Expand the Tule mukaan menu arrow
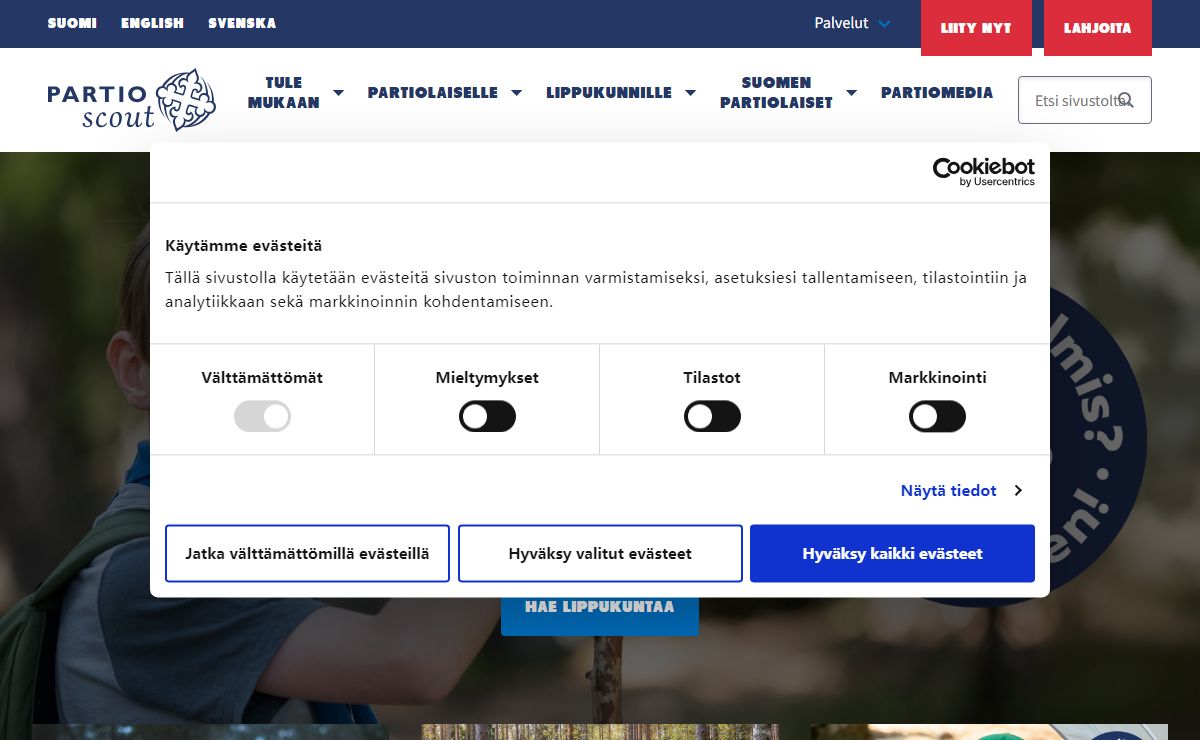 (x=338, y=92)
